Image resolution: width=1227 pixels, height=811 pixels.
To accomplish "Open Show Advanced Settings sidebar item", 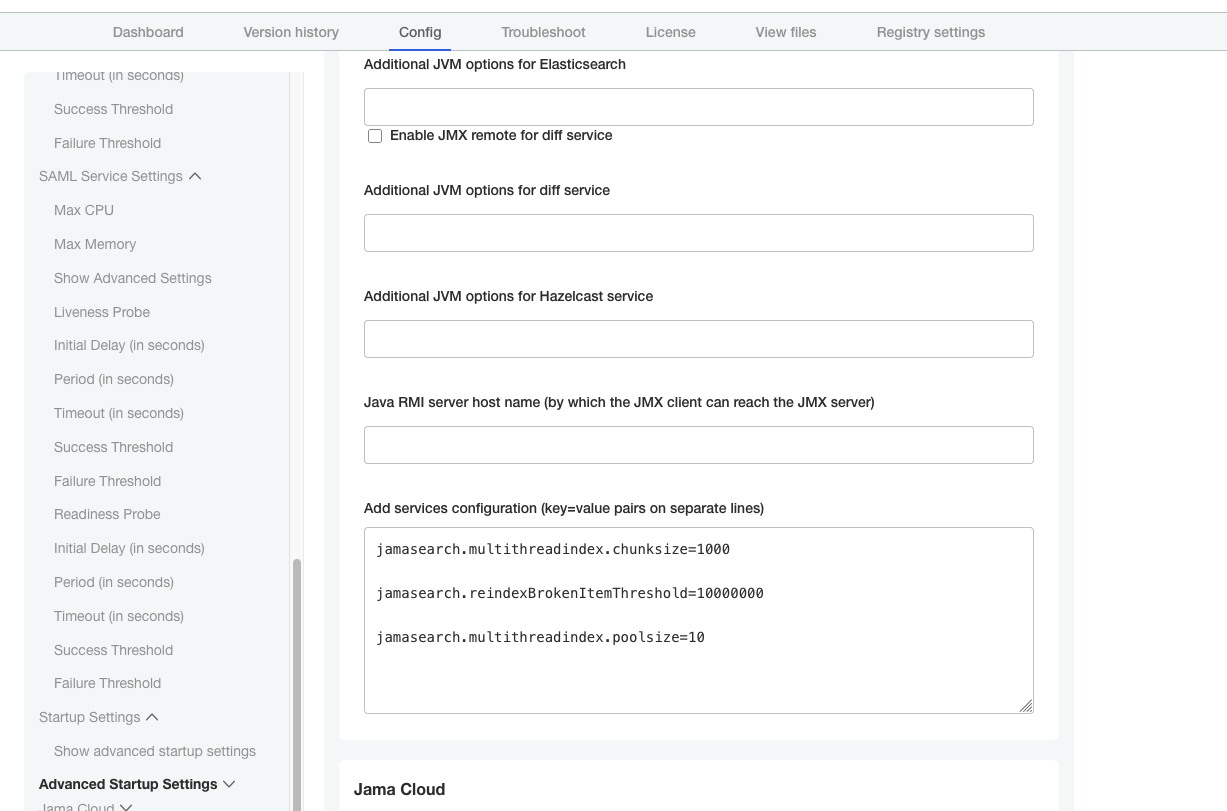I will 133,278.
